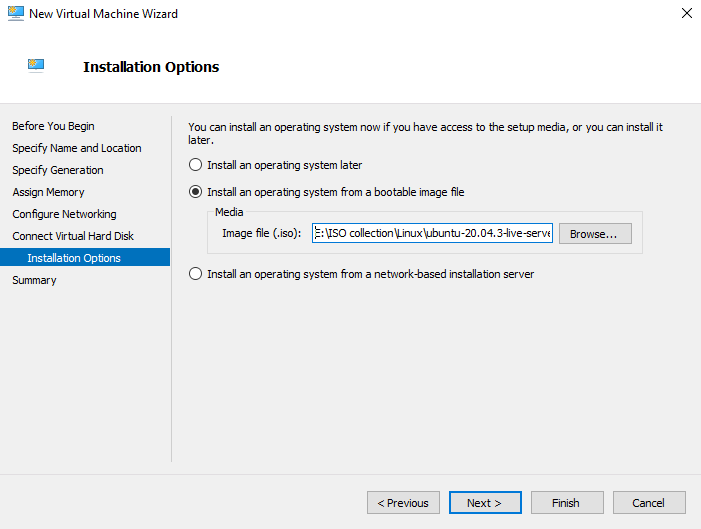Cancel the virtual machine wizard
Viewport: 701px width, 529px height.
pyautogui.click(x=648, y=503)
